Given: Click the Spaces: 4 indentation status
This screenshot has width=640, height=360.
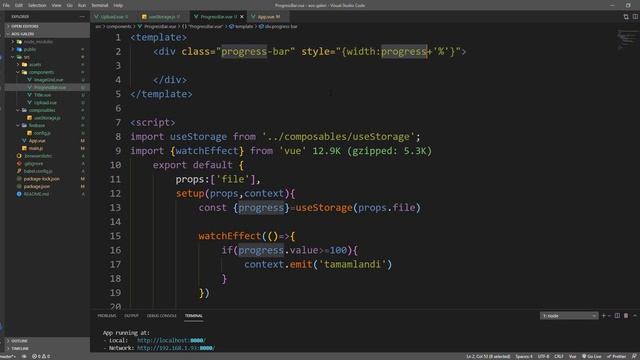Looking at the screenshot, I should (x=524, y=356).
